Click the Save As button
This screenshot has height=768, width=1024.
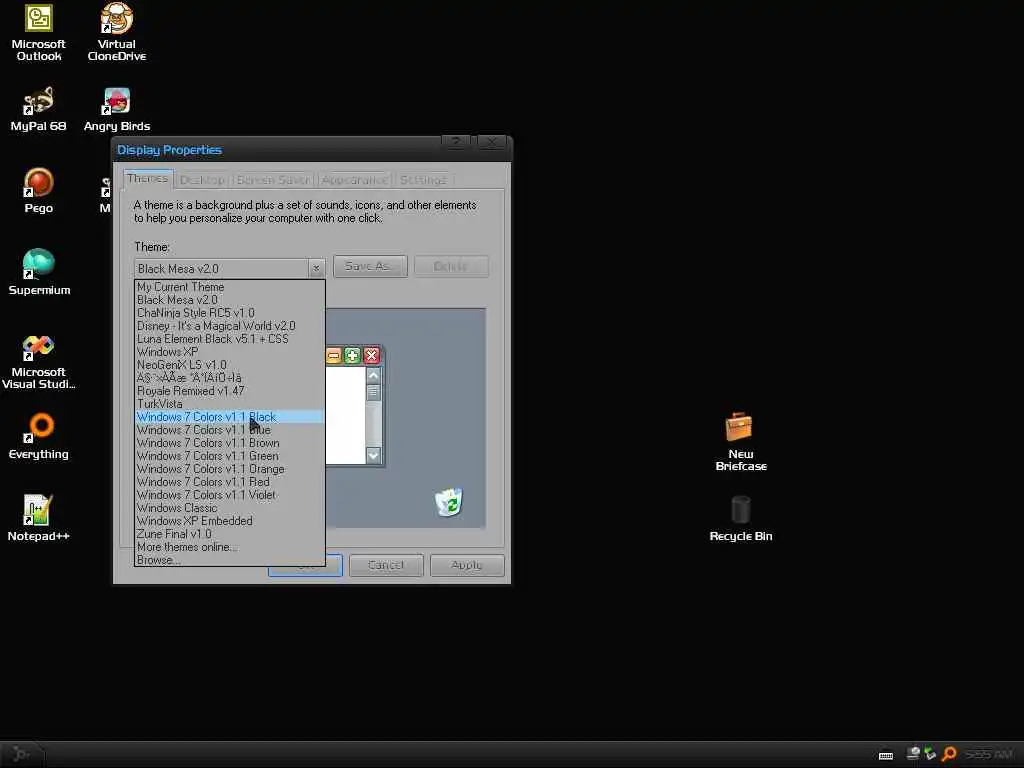coord(370,266)
